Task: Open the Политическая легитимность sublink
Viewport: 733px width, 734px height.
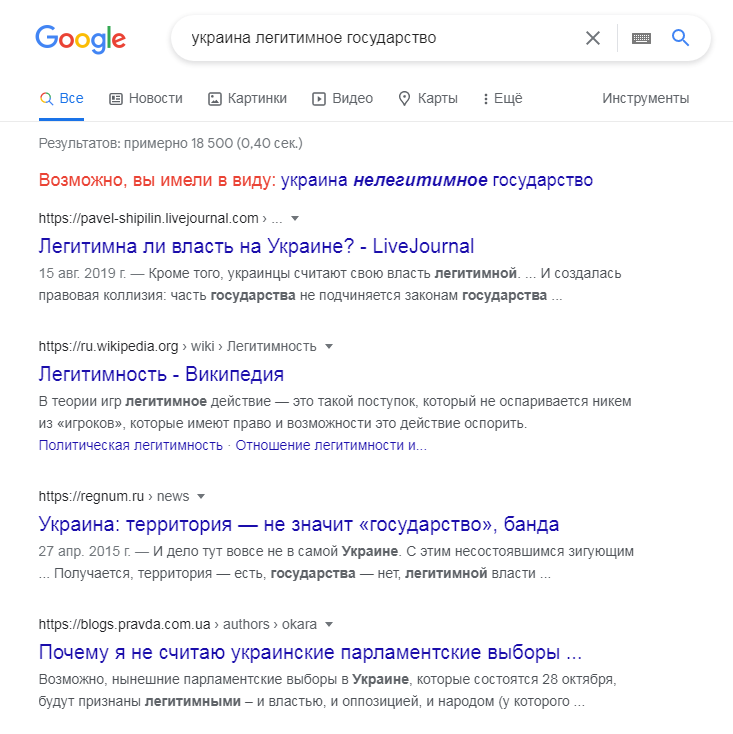Action: (x=131, y=445)
